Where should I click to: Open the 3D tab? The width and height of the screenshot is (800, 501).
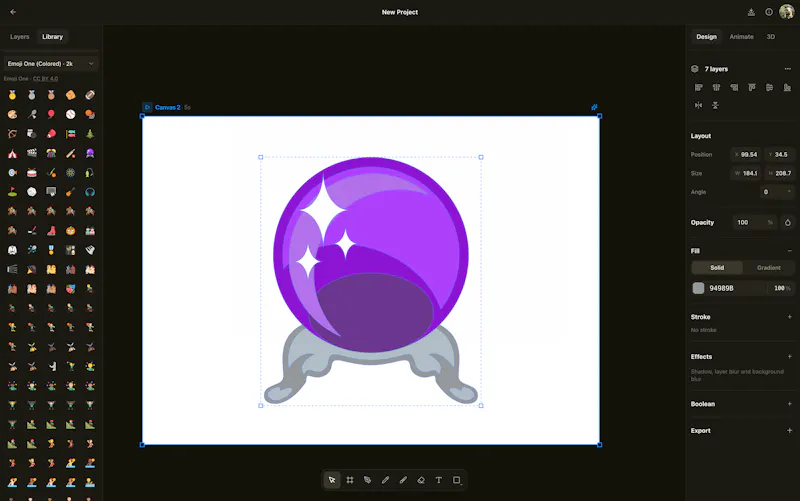[x=770, y=37]
